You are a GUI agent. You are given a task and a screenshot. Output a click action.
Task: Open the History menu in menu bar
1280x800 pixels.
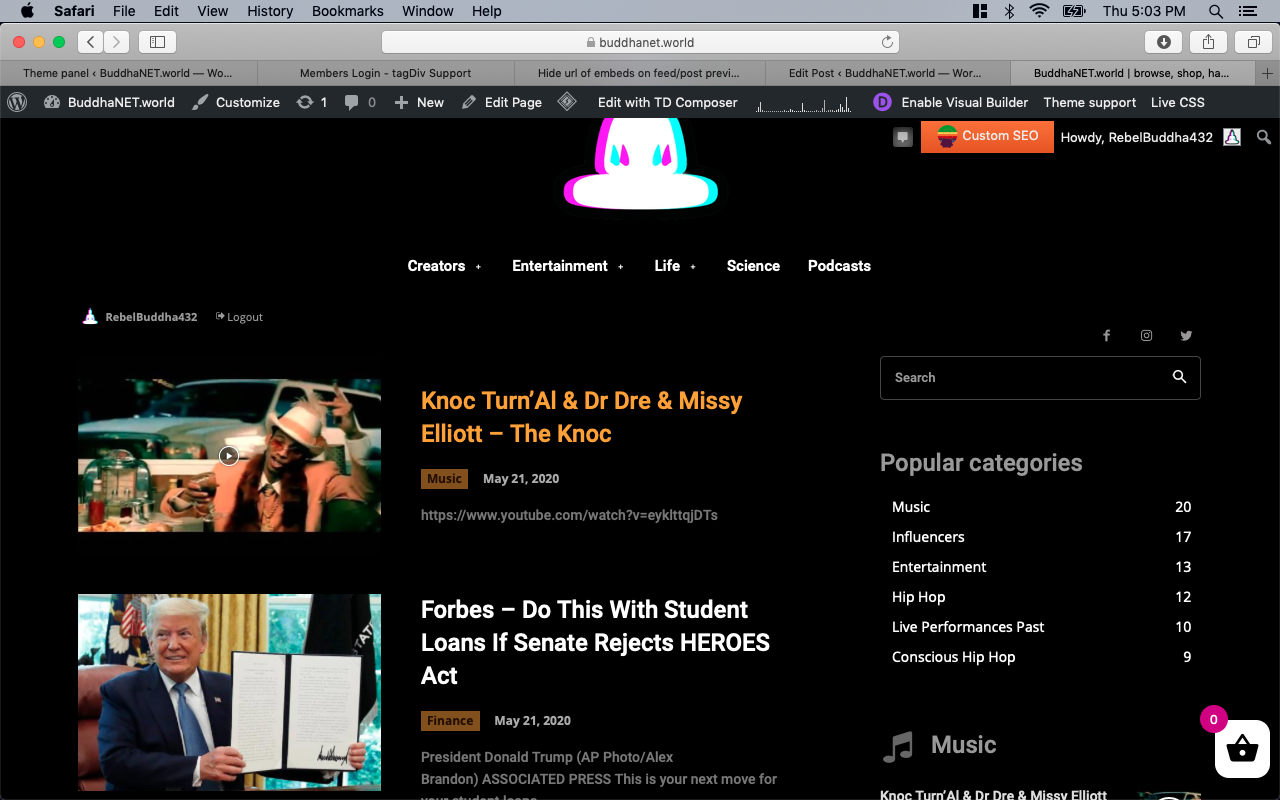pyautogui.click(x=269, y=11)
